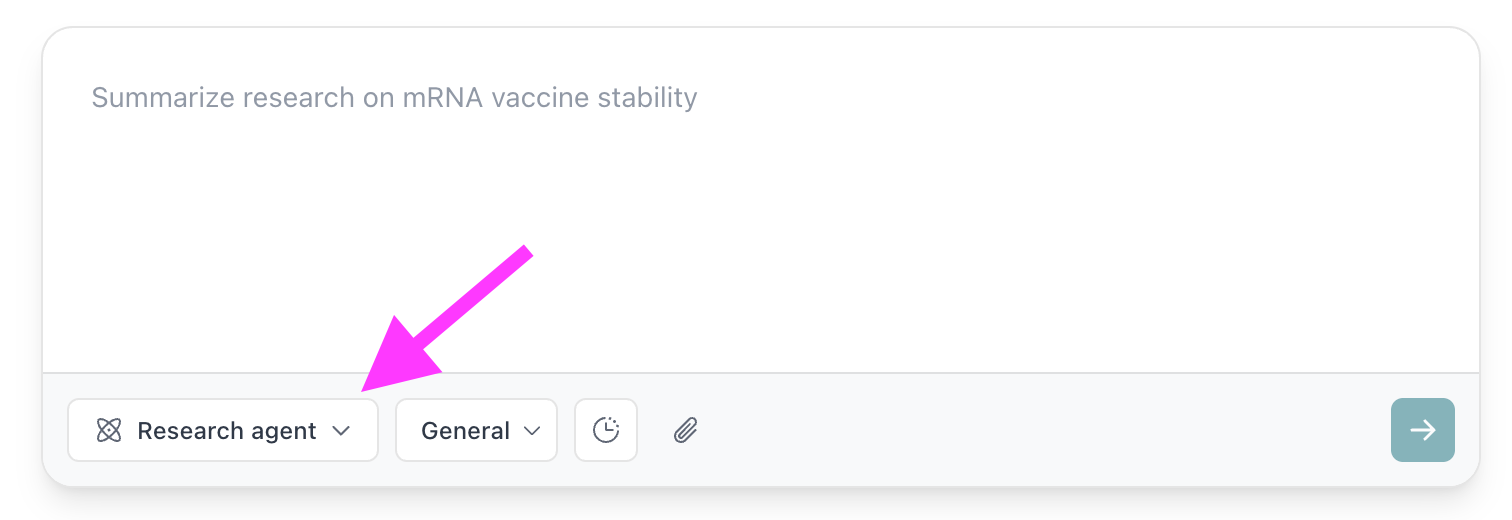Image resolution: width=1512 pixels, height=520 pixels.
Task: Toggle the clock timer button
Action: 606,431
